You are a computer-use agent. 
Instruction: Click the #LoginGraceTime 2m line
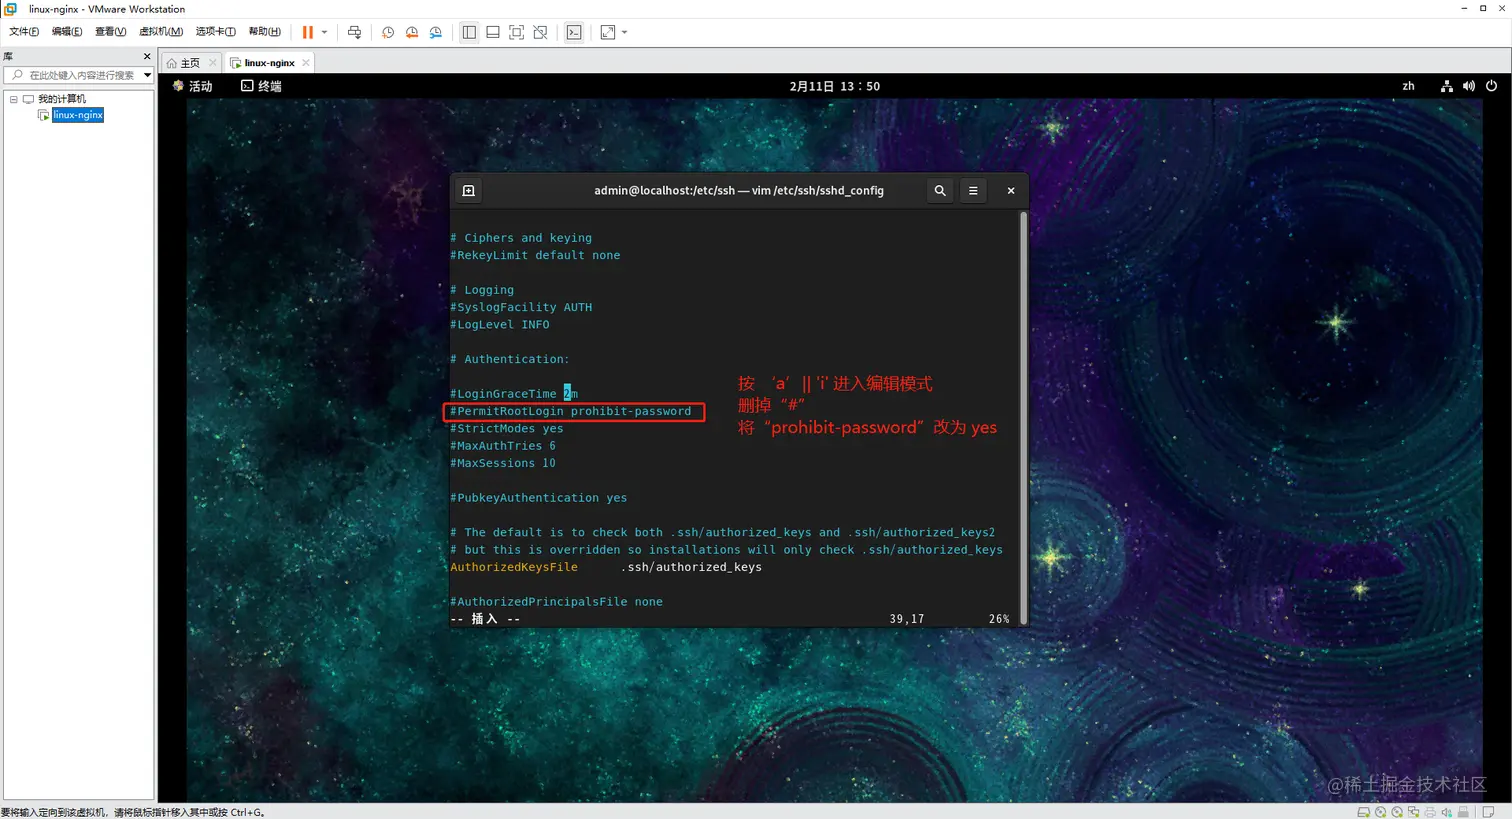(x=514, y=394)
